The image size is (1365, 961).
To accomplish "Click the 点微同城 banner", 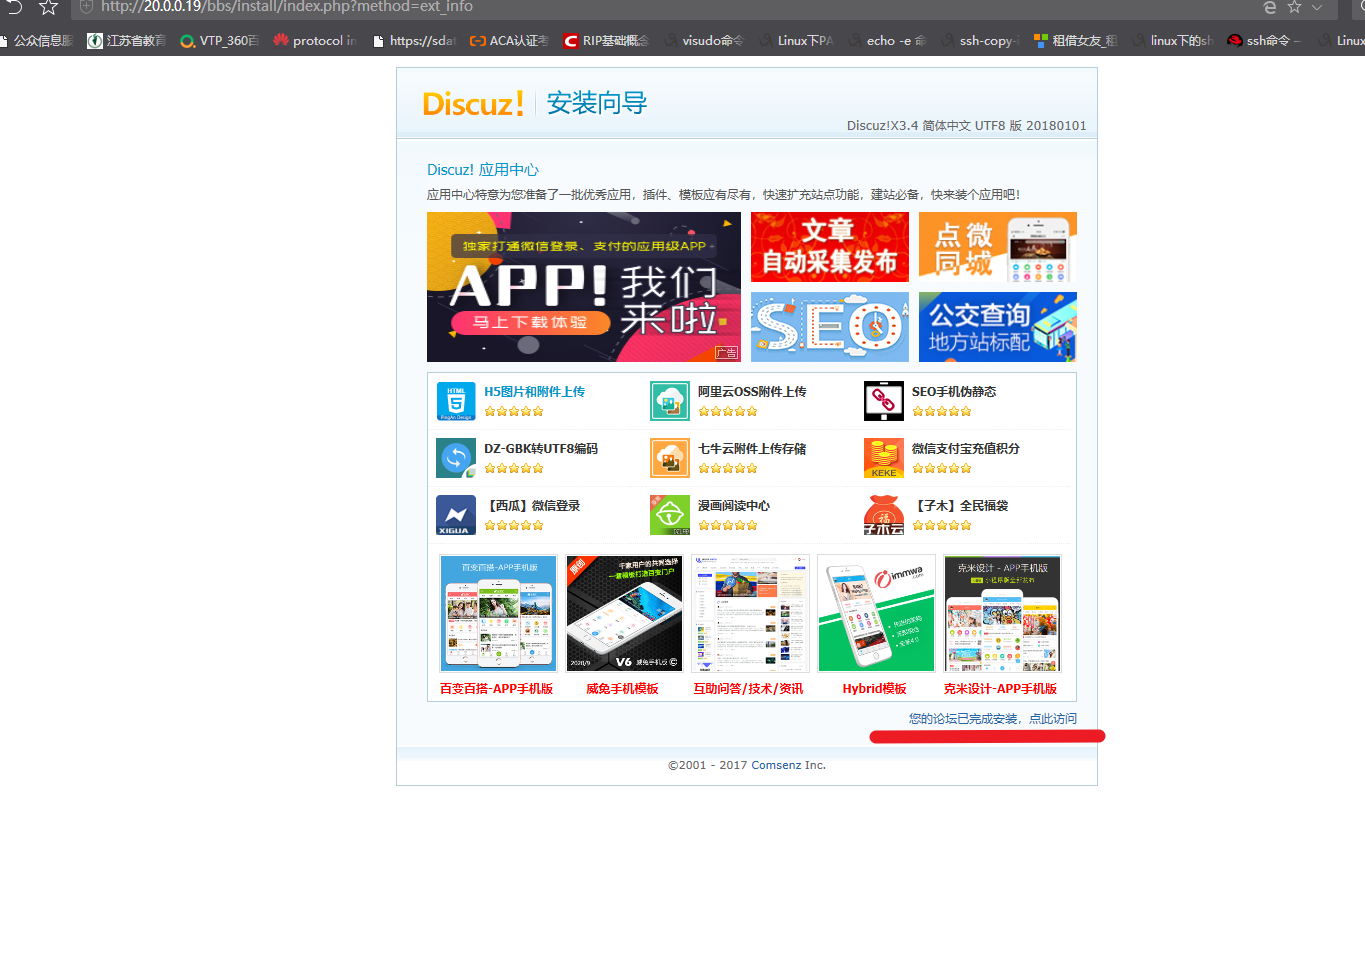I will [x=998, y=247].
